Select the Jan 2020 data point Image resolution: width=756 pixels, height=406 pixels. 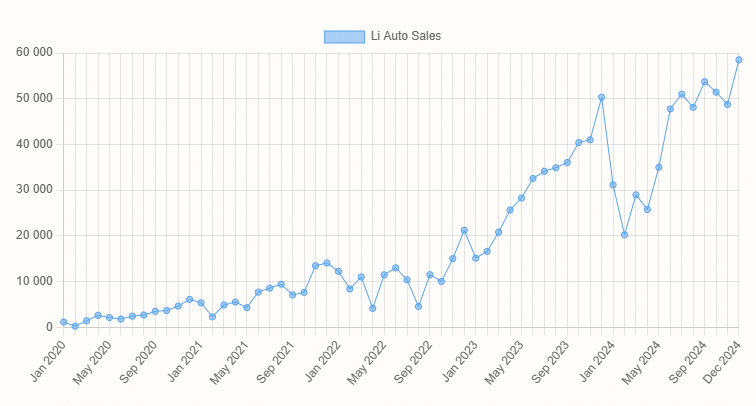(63, 322)
